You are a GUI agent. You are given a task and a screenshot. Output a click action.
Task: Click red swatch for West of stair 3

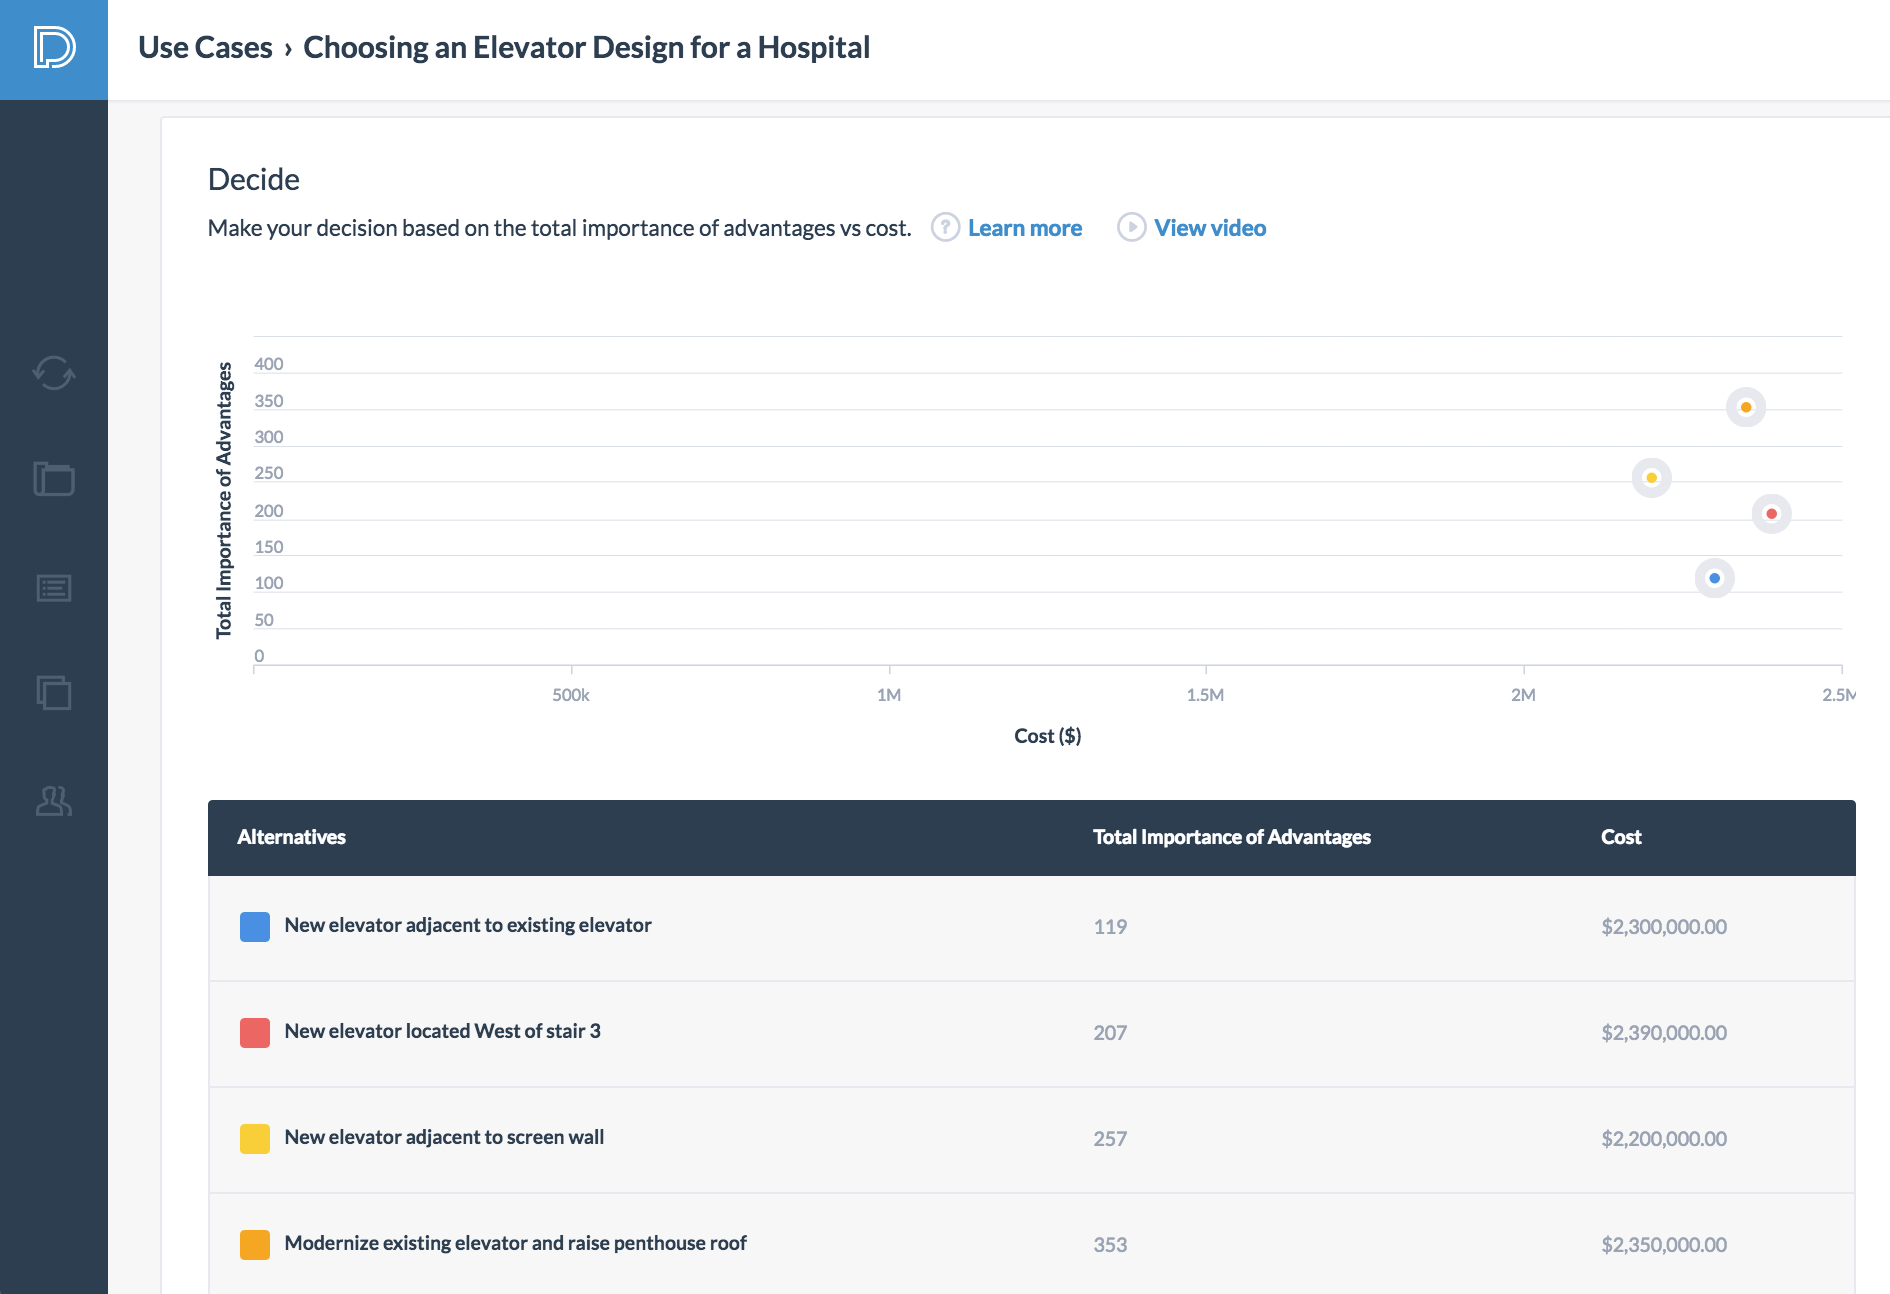click(x=255, y=1032)
